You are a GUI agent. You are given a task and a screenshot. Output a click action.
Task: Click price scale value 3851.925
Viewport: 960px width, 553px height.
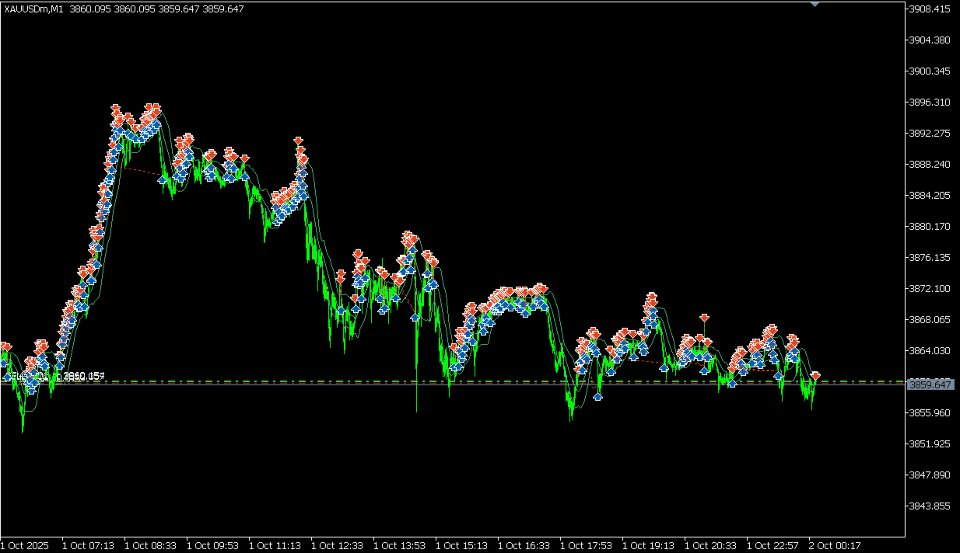point(931,444)
